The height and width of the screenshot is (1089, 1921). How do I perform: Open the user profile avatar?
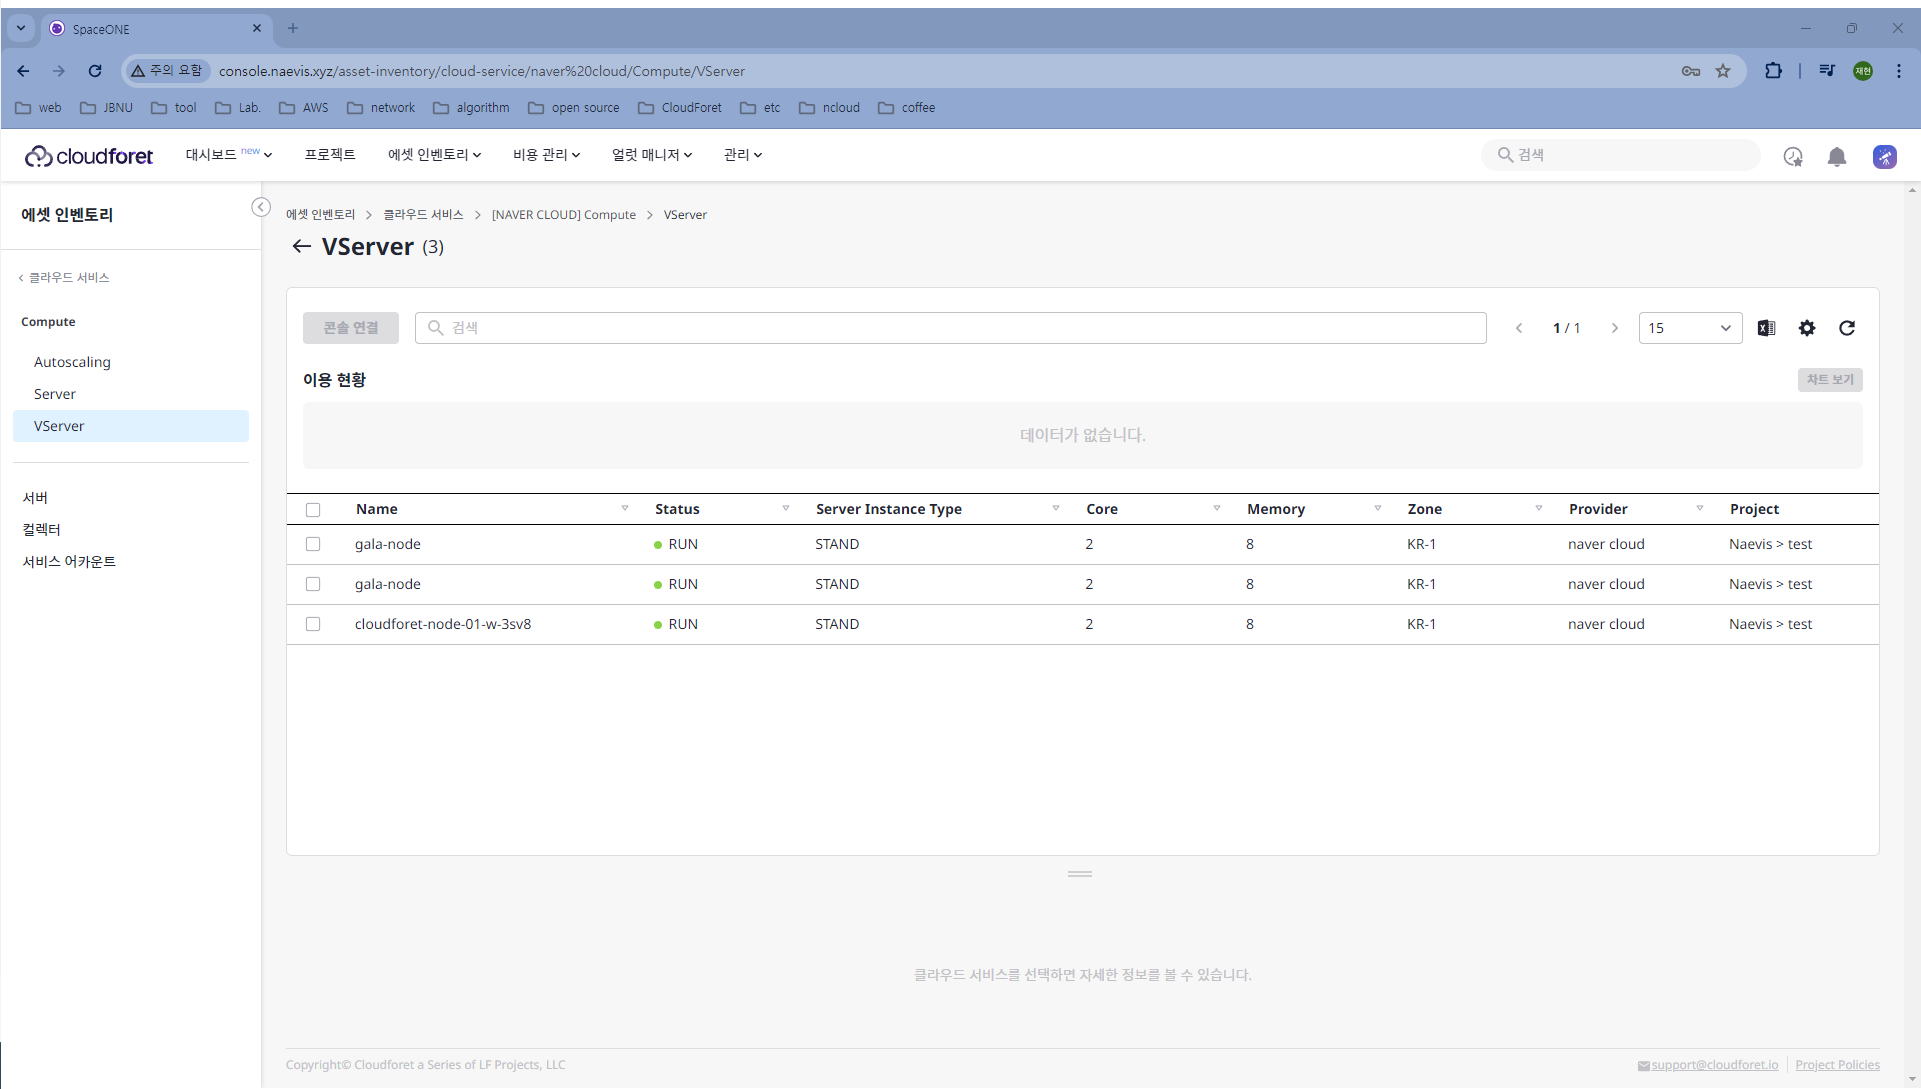1884,156
